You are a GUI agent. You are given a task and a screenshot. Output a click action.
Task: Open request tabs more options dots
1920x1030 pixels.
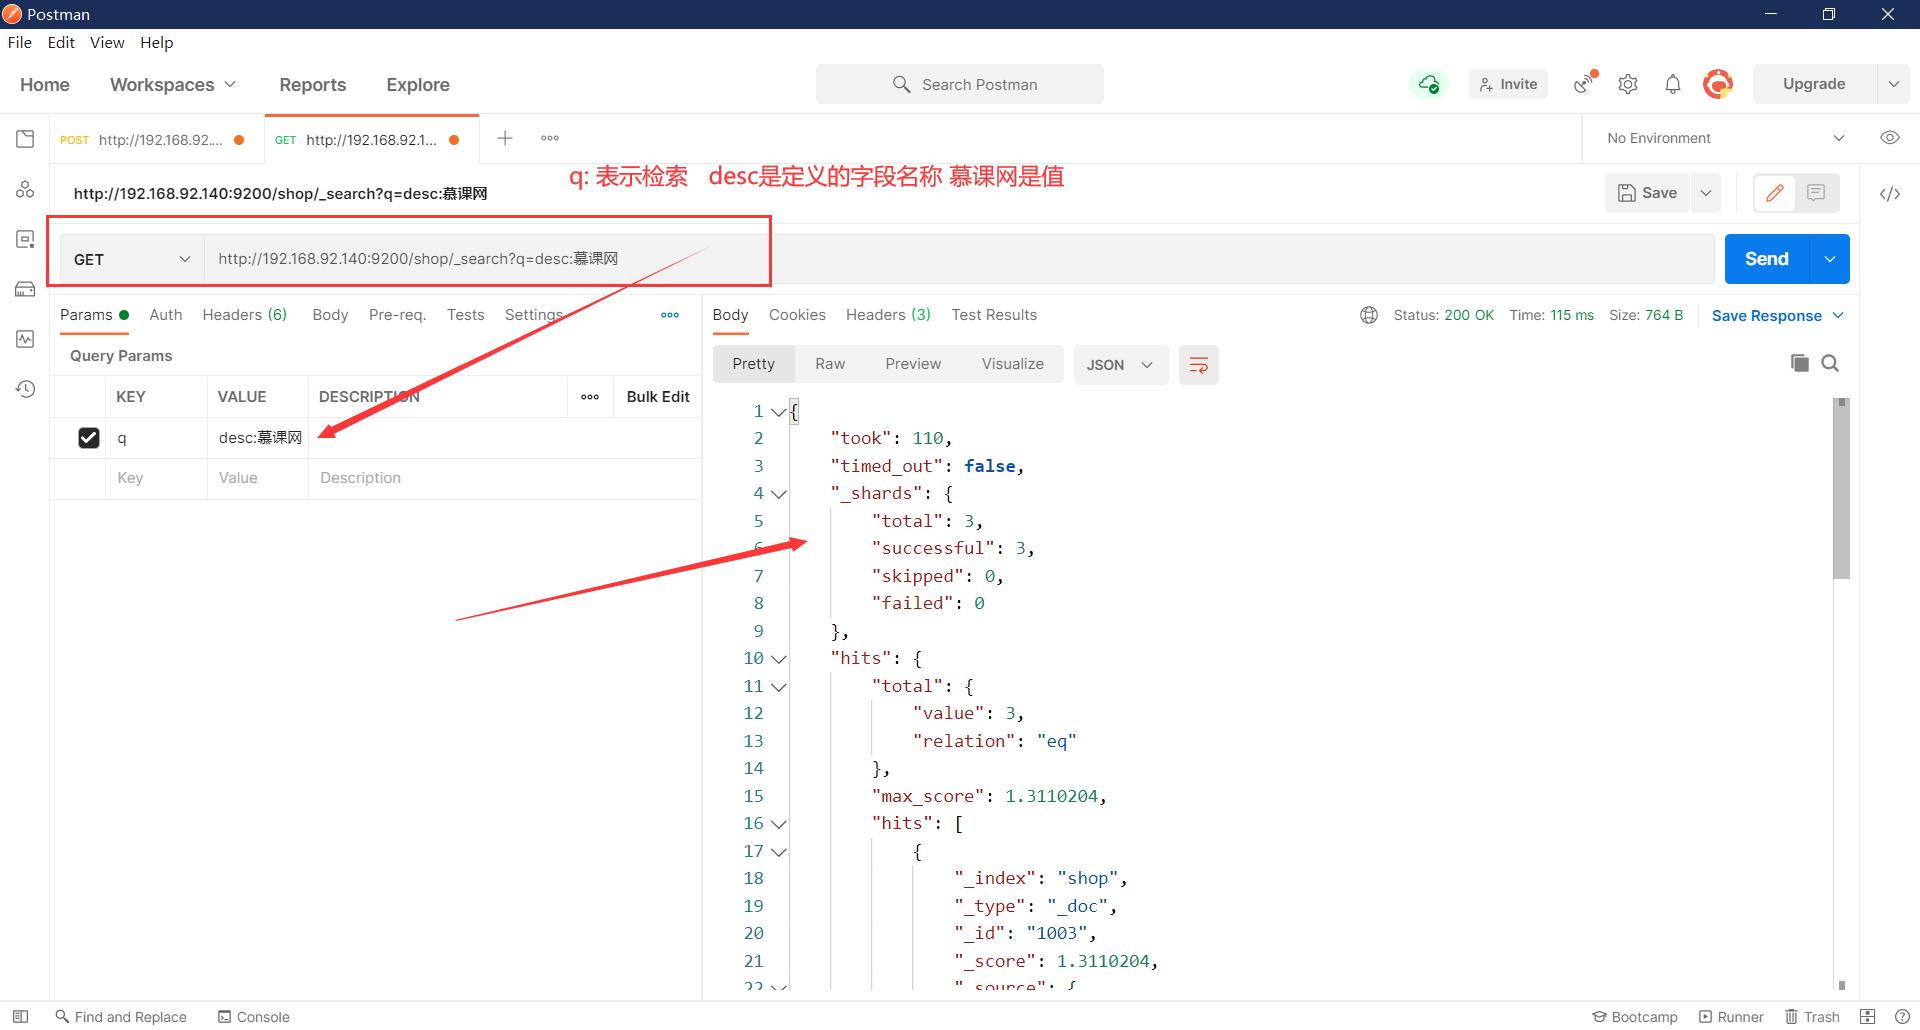670,315
